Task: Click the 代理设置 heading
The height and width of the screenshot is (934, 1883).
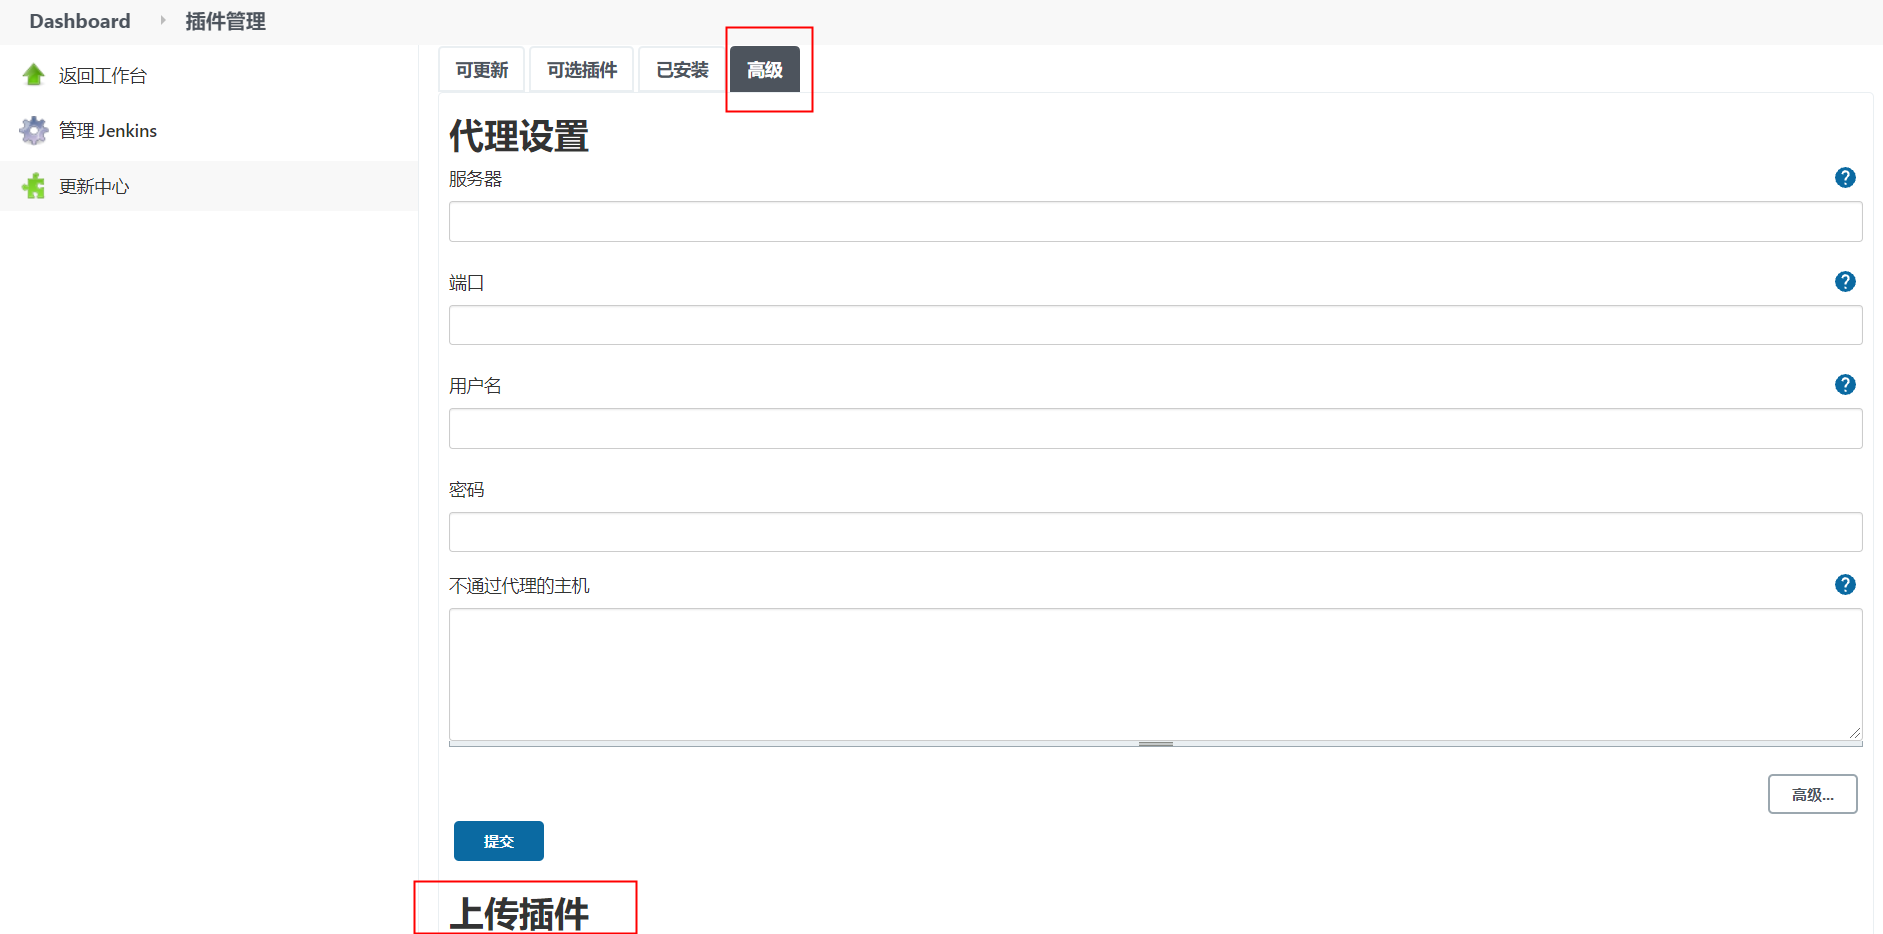Action: (519, 136)
